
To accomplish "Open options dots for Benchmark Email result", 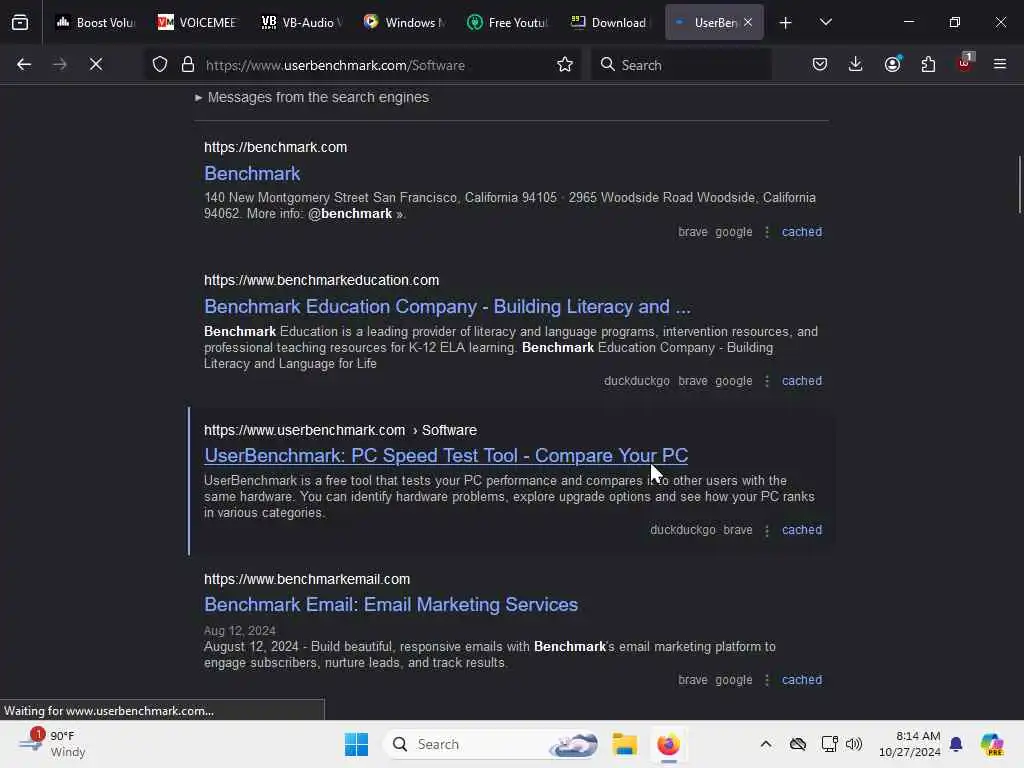I will pyautogui.click(x=767, y=680).
